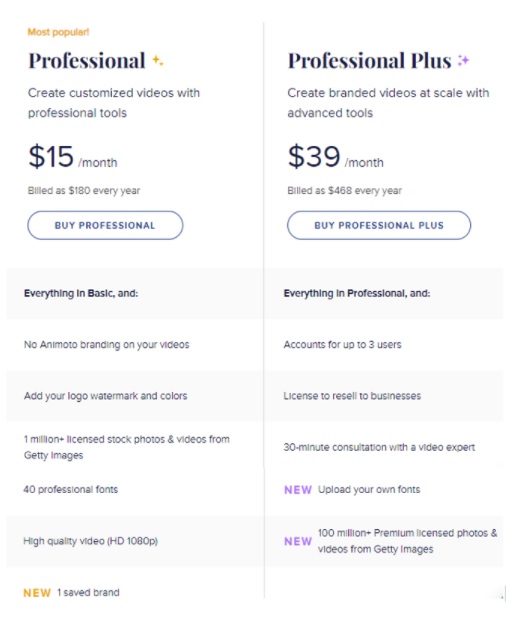Click the gold sparkle icon beside Professional
The image size is (531, 628).
(158, 61)
